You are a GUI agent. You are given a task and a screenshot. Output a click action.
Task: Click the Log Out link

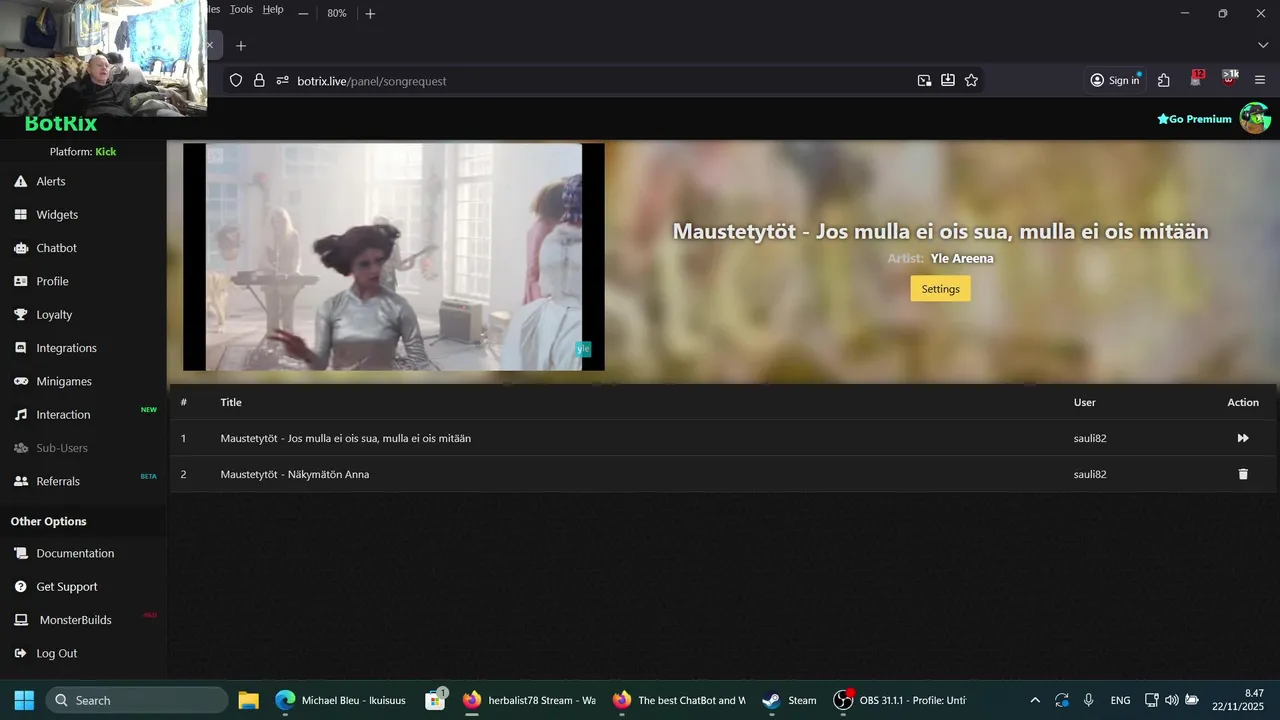tap(56, 653)
